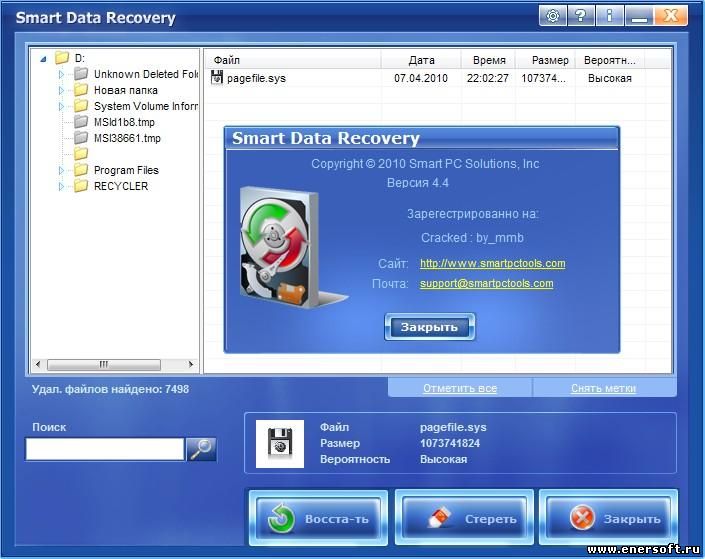Viewport: 705px width, 559px height.
Task: Click the Новая папка folder icon
Action: 81,89
